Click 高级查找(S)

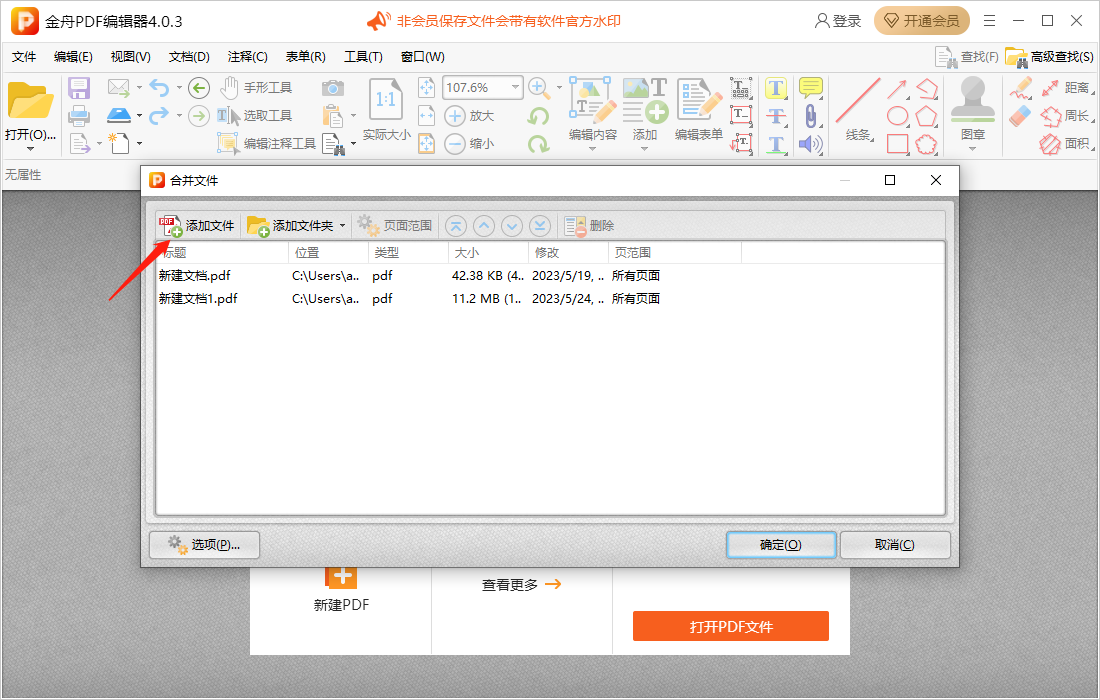[x=1049, y=57]
